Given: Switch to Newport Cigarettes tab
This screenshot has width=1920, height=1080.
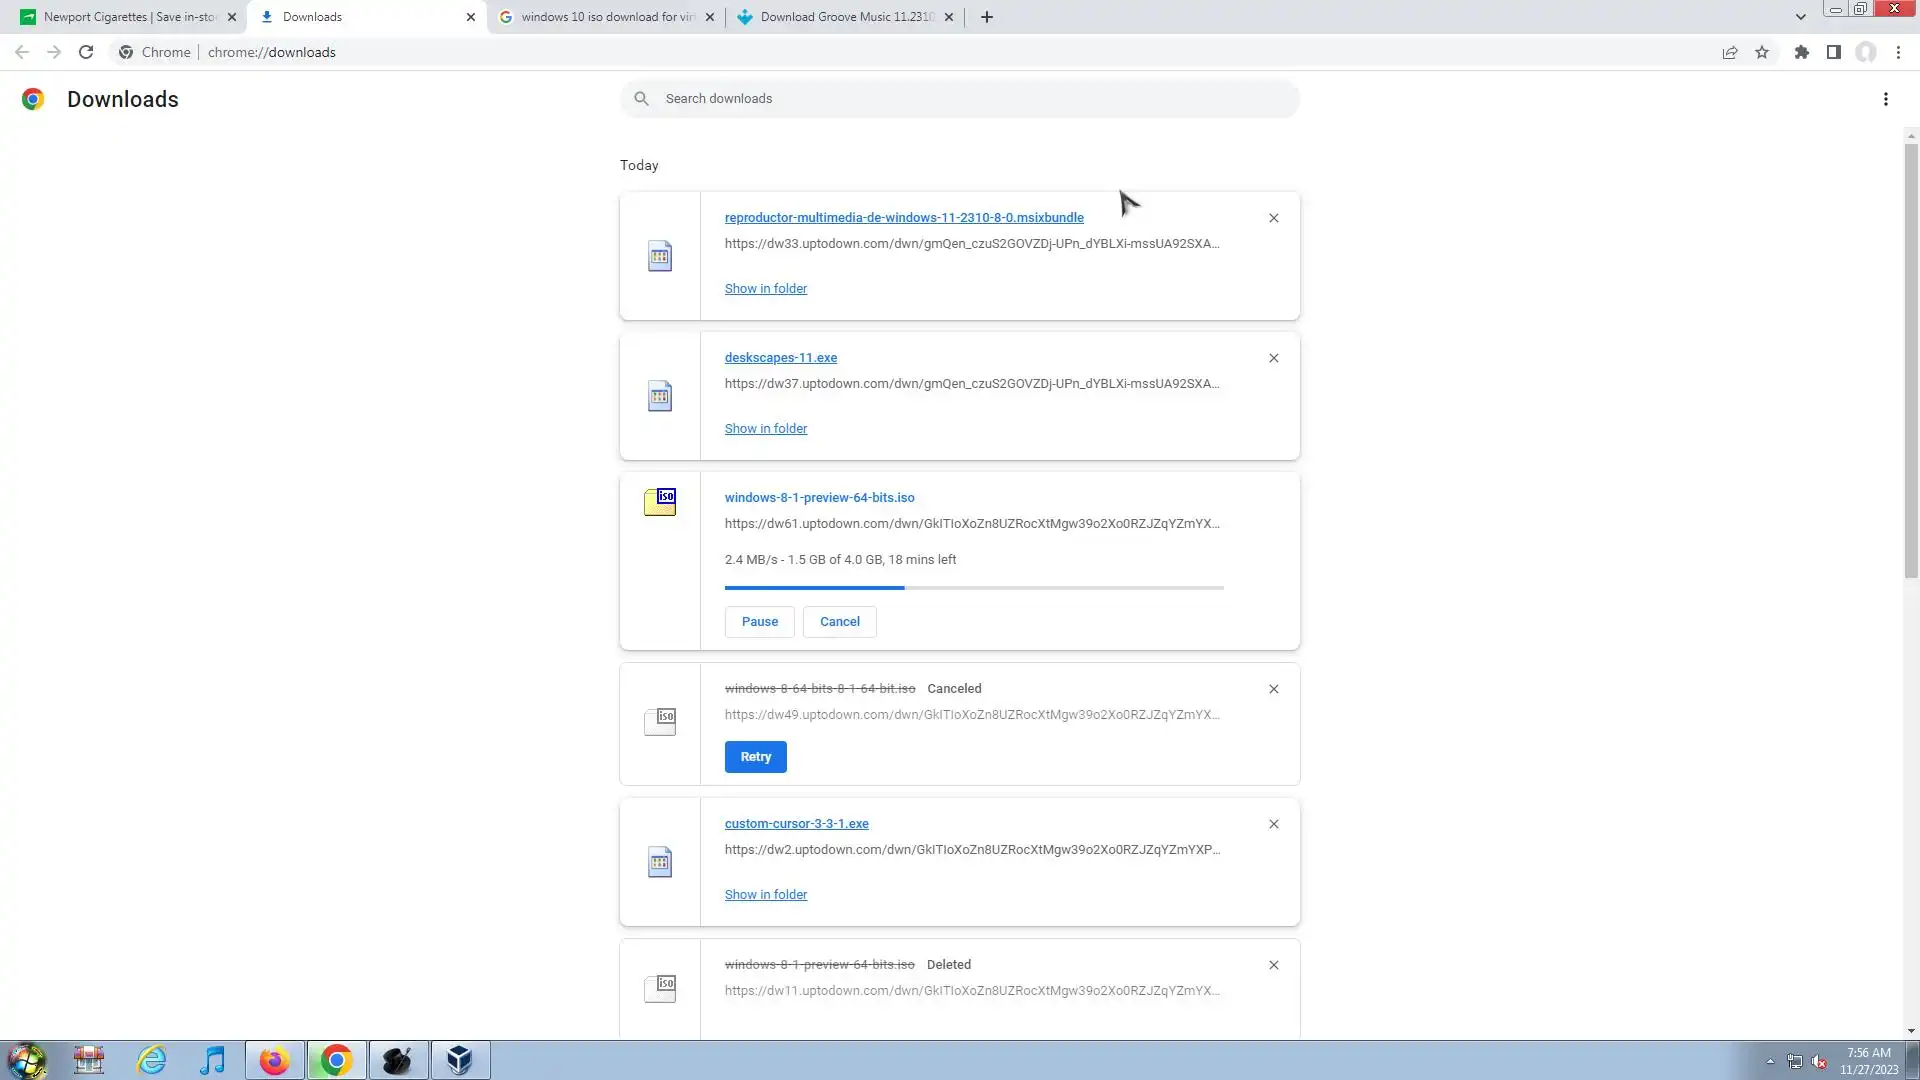Looking at the screenshot, I should coord(128,17).
